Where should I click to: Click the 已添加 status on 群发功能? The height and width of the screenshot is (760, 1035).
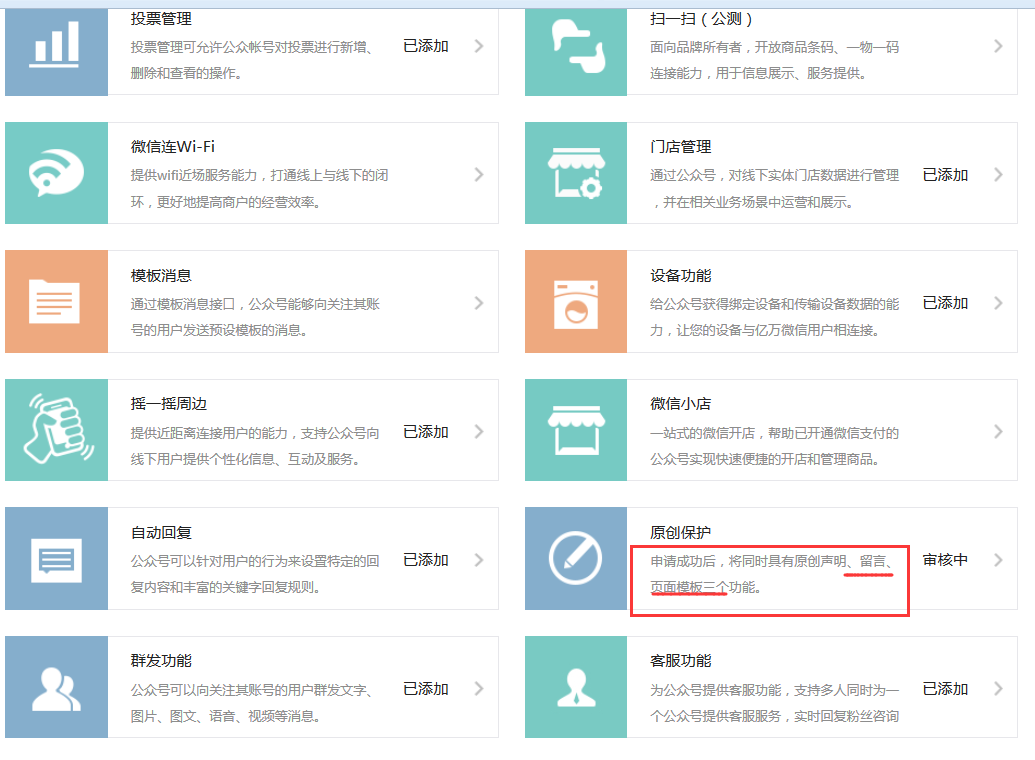click(425, 689)
